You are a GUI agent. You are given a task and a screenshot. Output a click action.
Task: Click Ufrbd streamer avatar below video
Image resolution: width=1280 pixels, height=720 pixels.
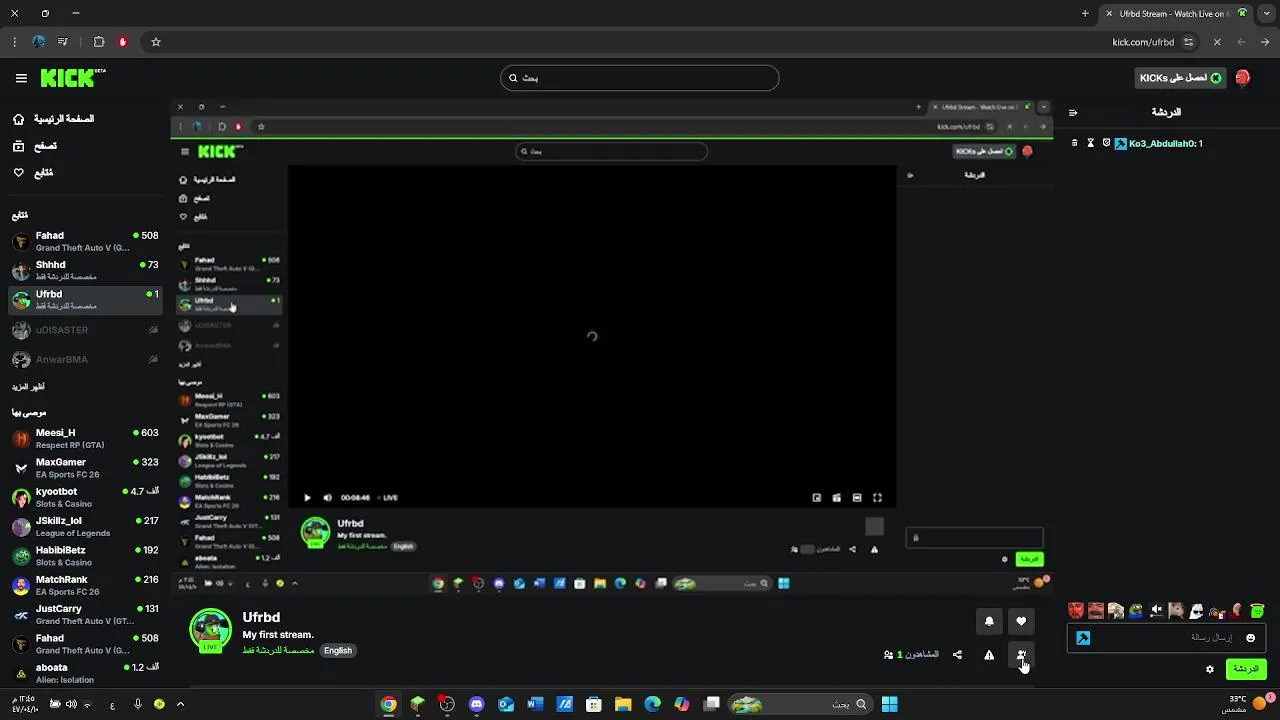pyautogui.click(x=211, y=630)
